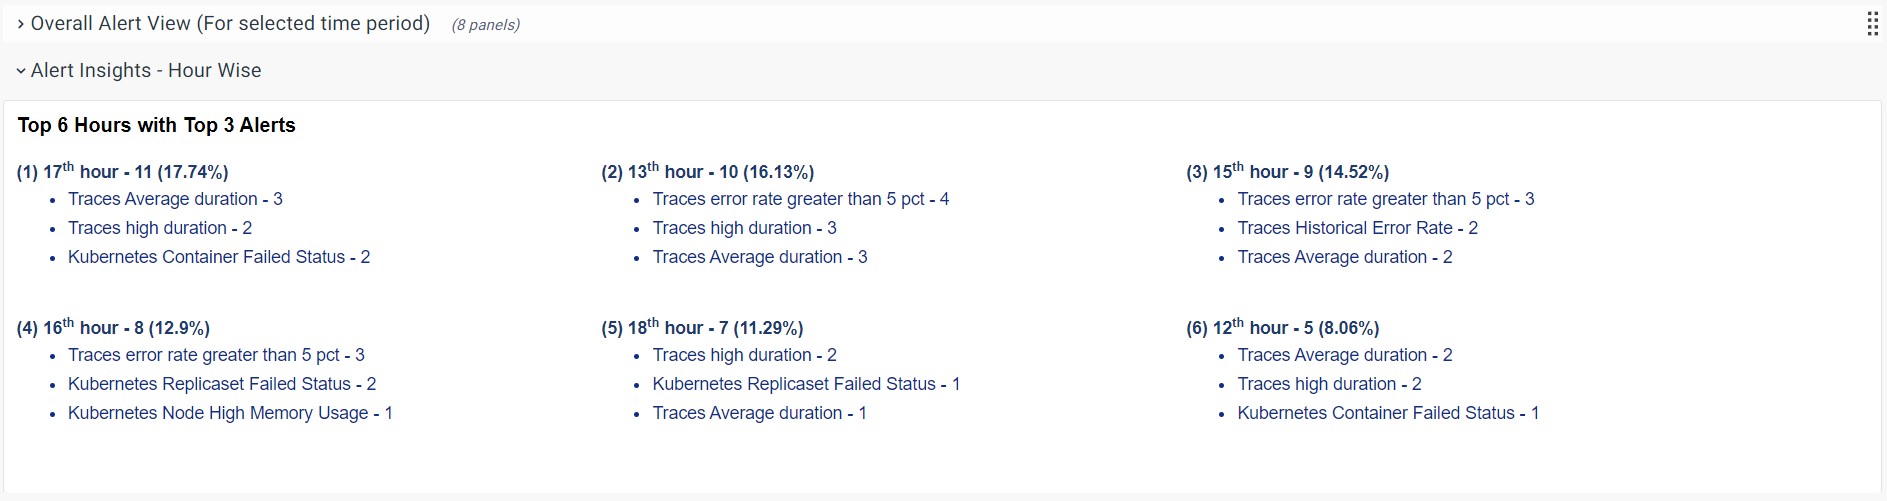
Task: Collapse the Alert Insights - Hour Wise row
Action: tap(21, 71)
